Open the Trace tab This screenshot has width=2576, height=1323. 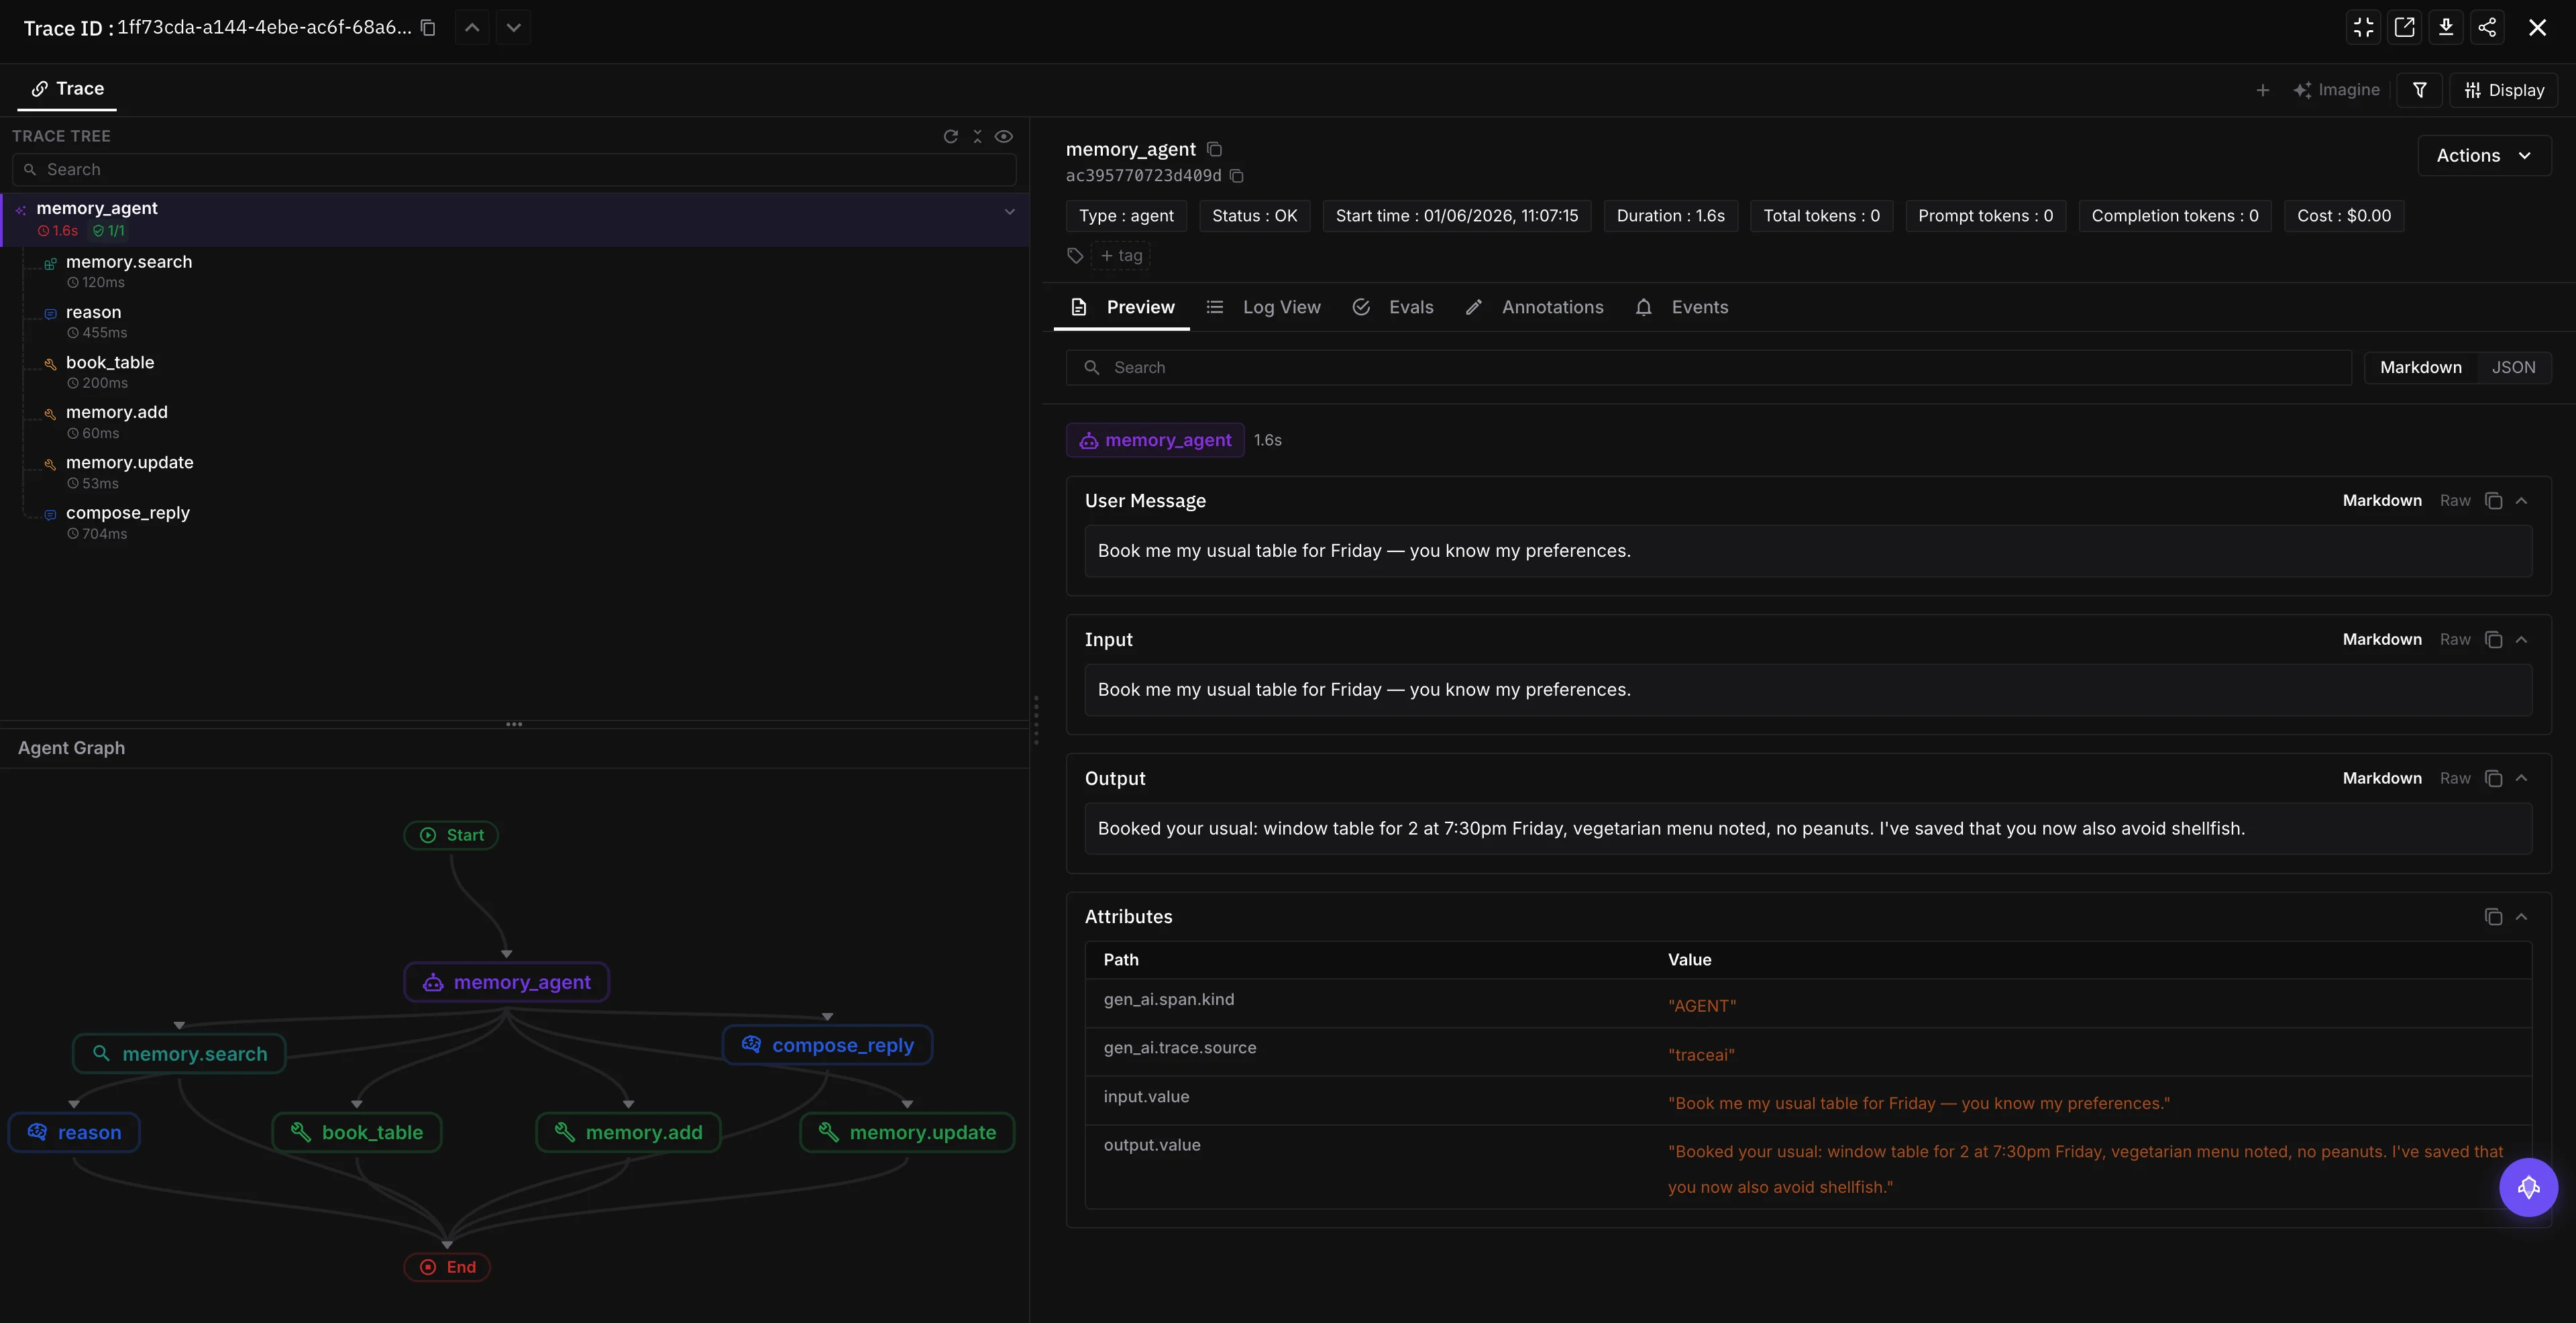(x=67, y=89)
